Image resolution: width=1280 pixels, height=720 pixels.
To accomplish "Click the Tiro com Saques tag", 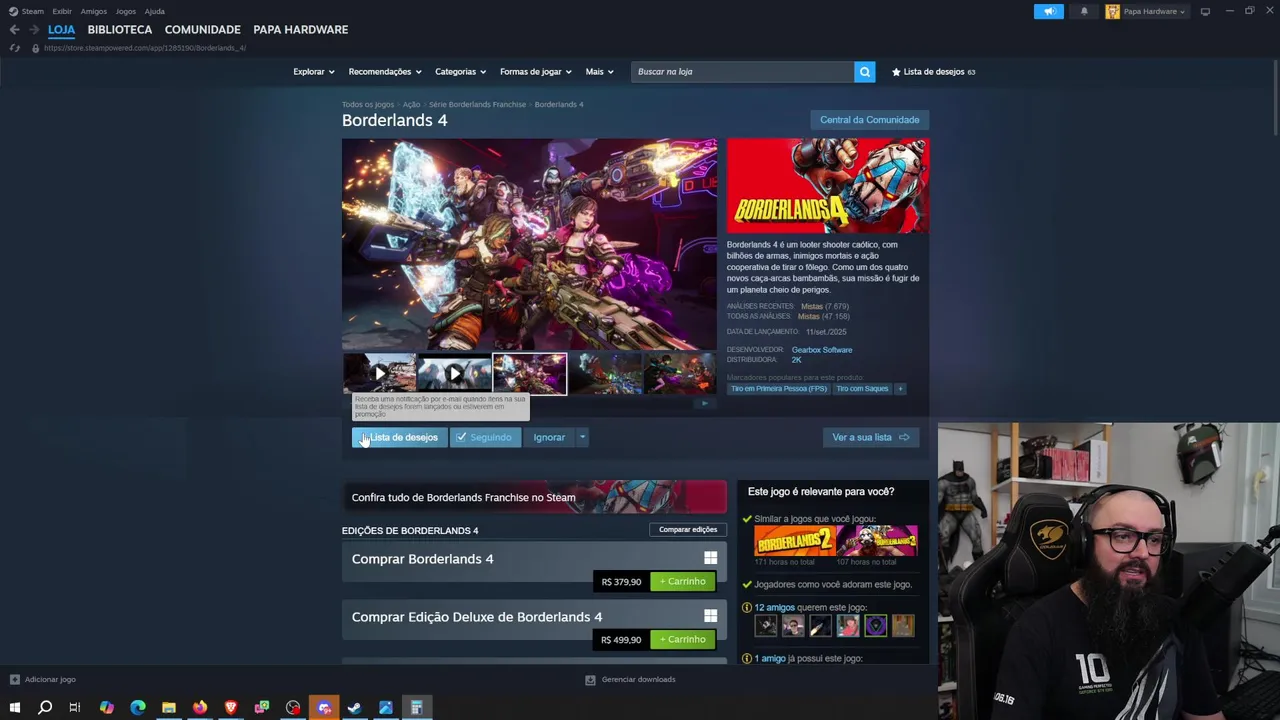I will tap(862, 388).
